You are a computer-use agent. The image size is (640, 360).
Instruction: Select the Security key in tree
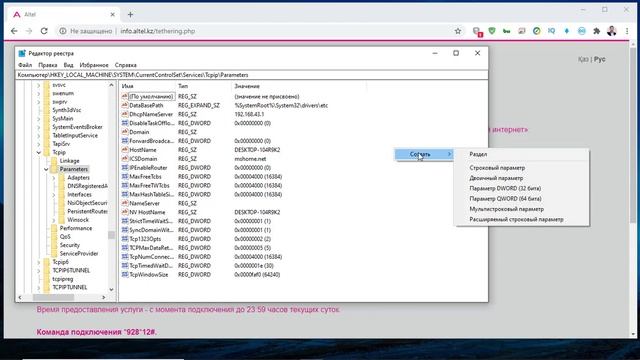point(69,245)
